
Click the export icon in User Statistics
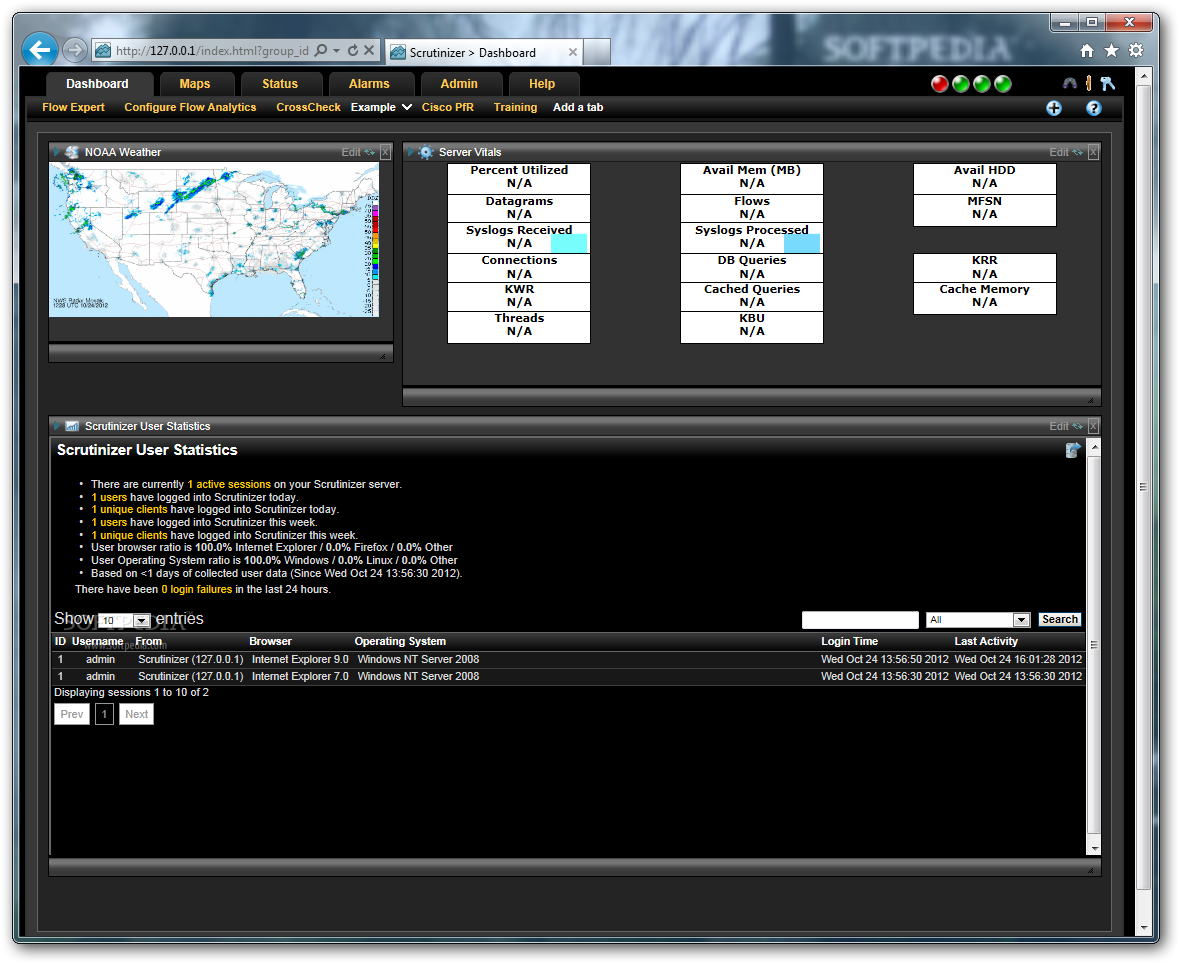[1073, 450]
